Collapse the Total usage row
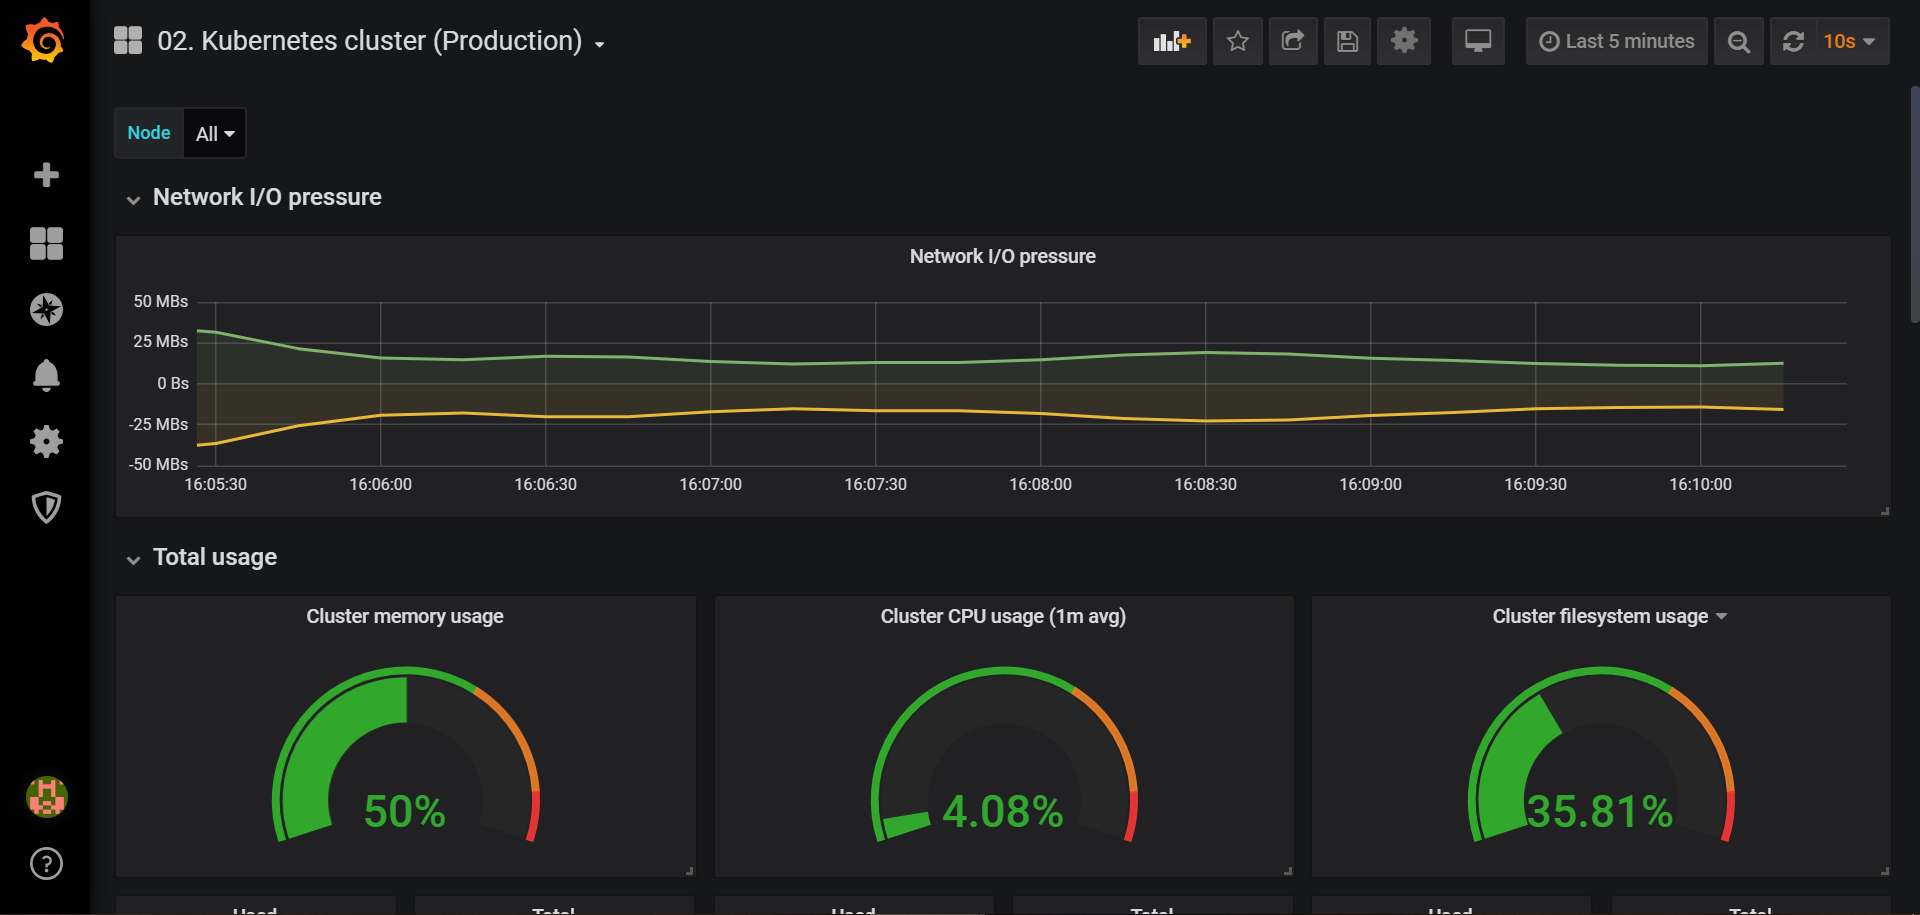This screenshot has width=1920, height=915. [134, 559]
